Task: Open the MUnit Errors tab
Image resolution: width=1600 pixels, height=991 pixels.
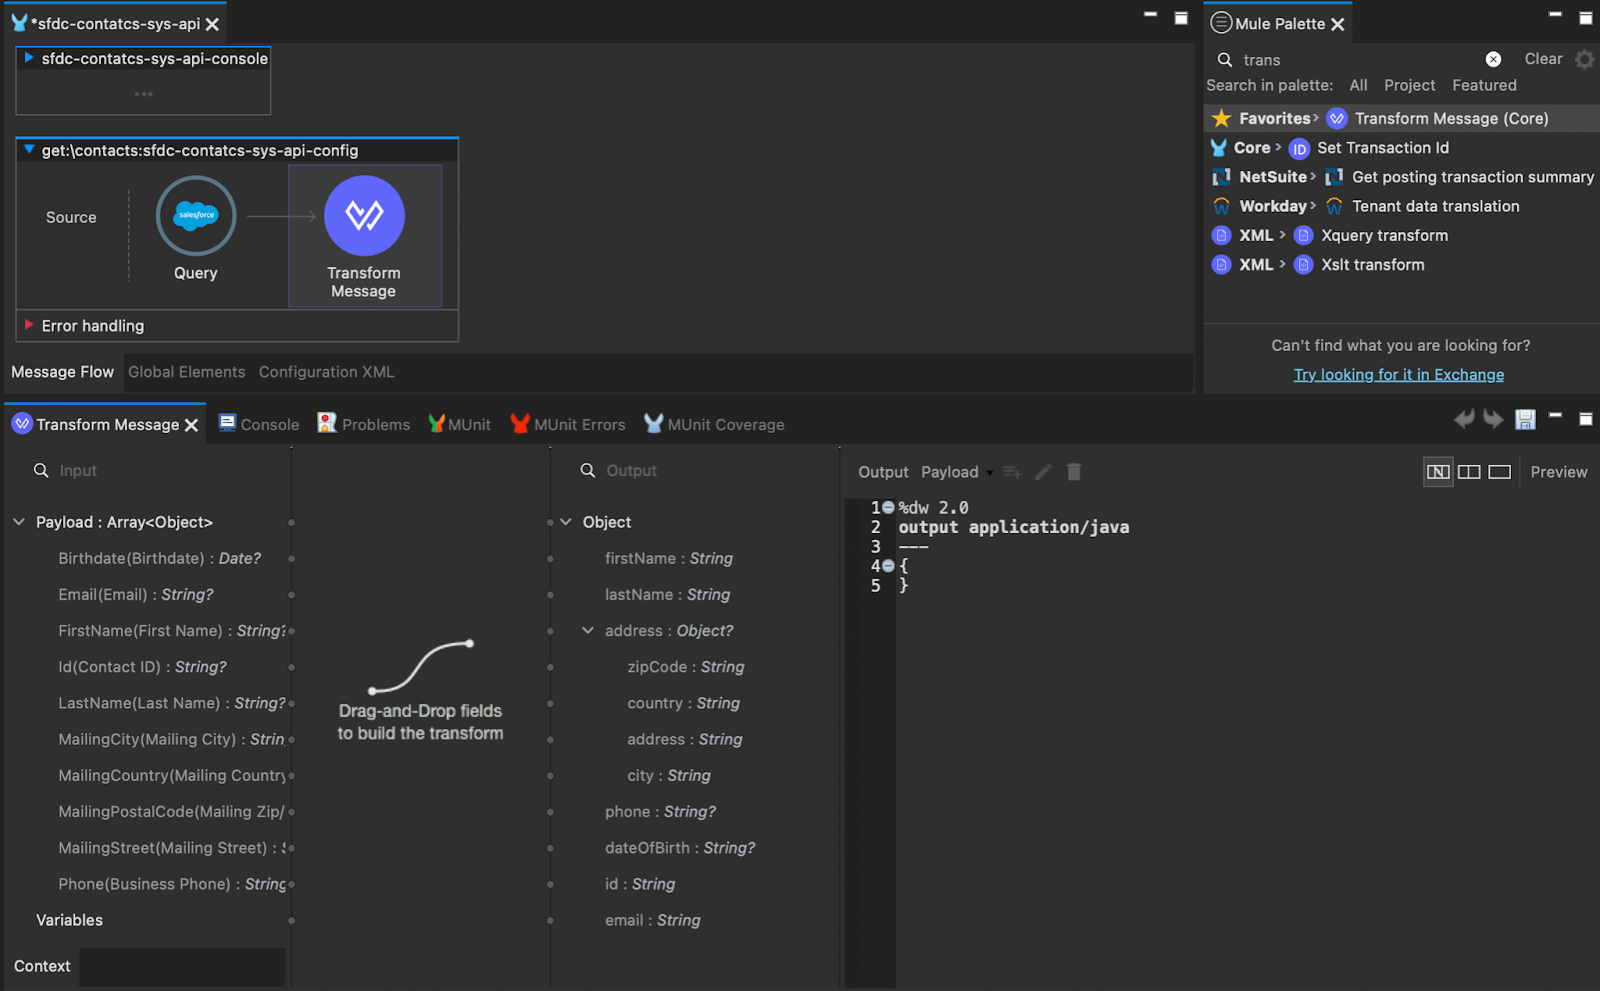Action: click(568, 424)
